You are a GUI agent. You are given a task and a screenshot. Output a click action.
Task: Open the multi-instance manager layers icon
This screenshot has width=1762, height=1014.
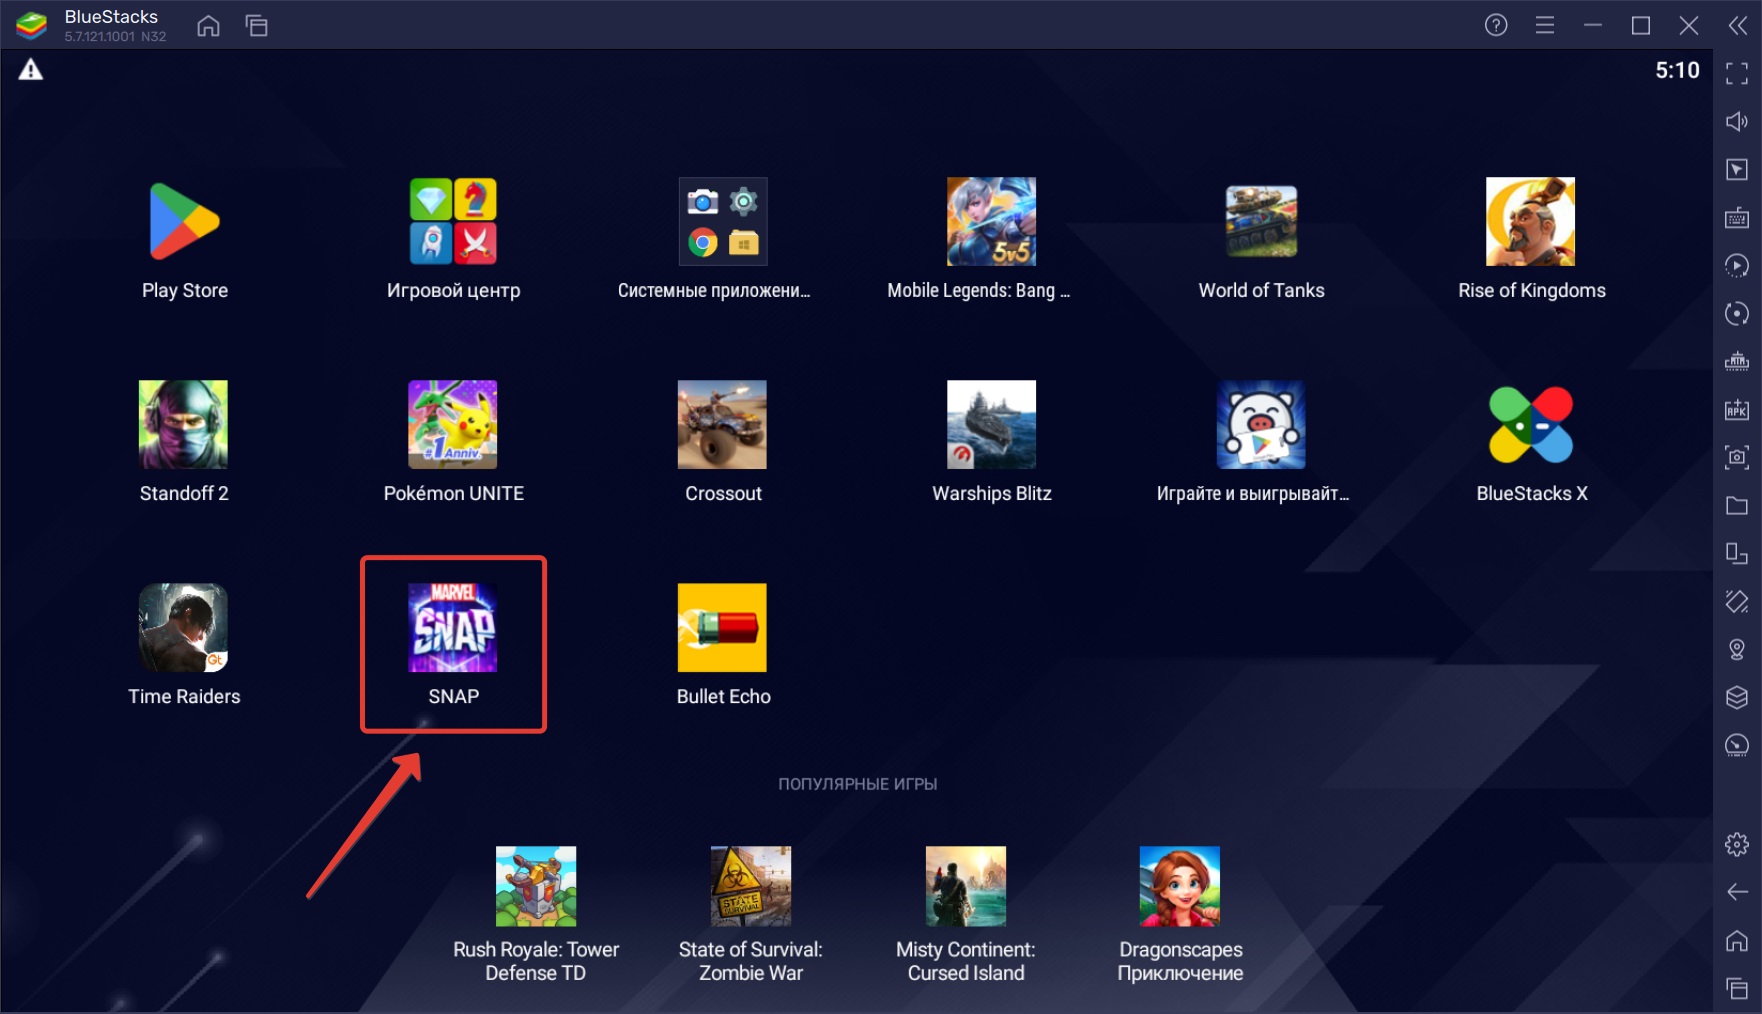coord(1737,697)
